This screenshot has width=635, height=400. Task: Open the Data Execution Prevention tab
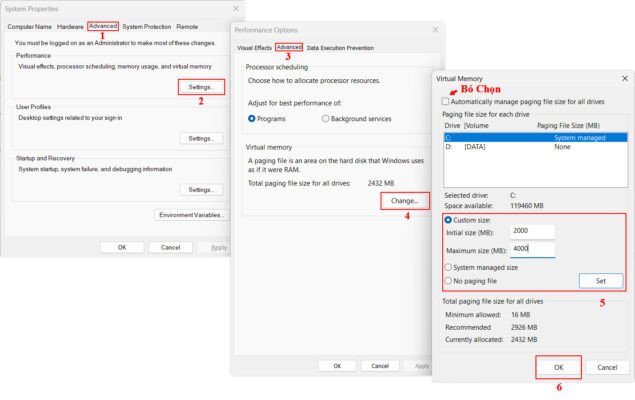(x=340, y=47)
